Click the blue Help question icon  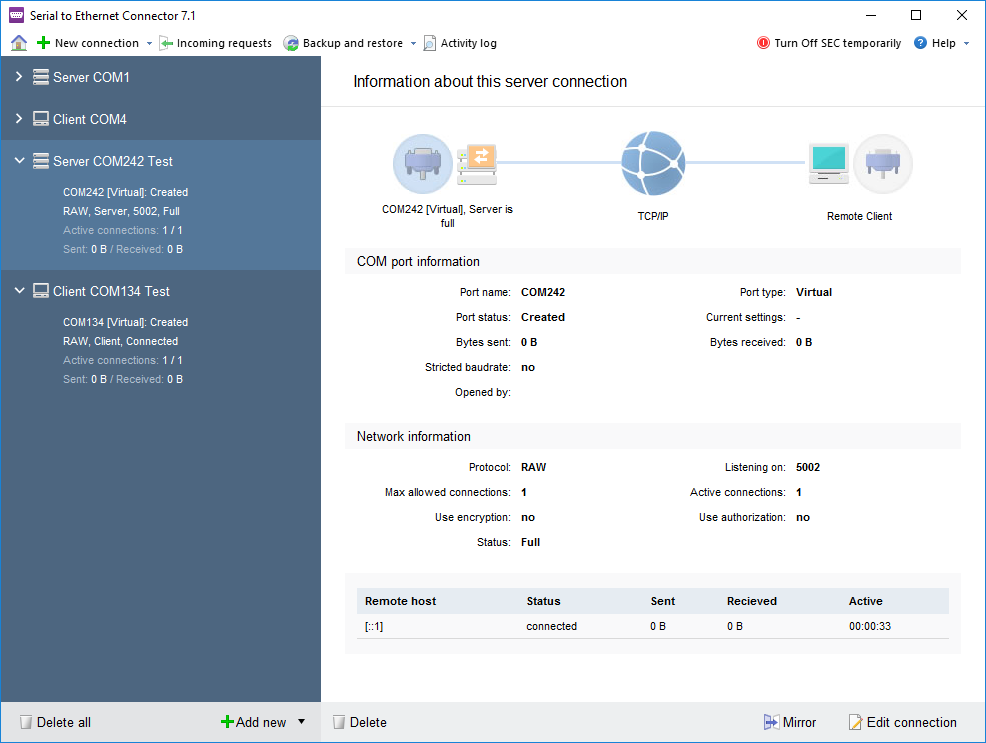tap(921, 43)
